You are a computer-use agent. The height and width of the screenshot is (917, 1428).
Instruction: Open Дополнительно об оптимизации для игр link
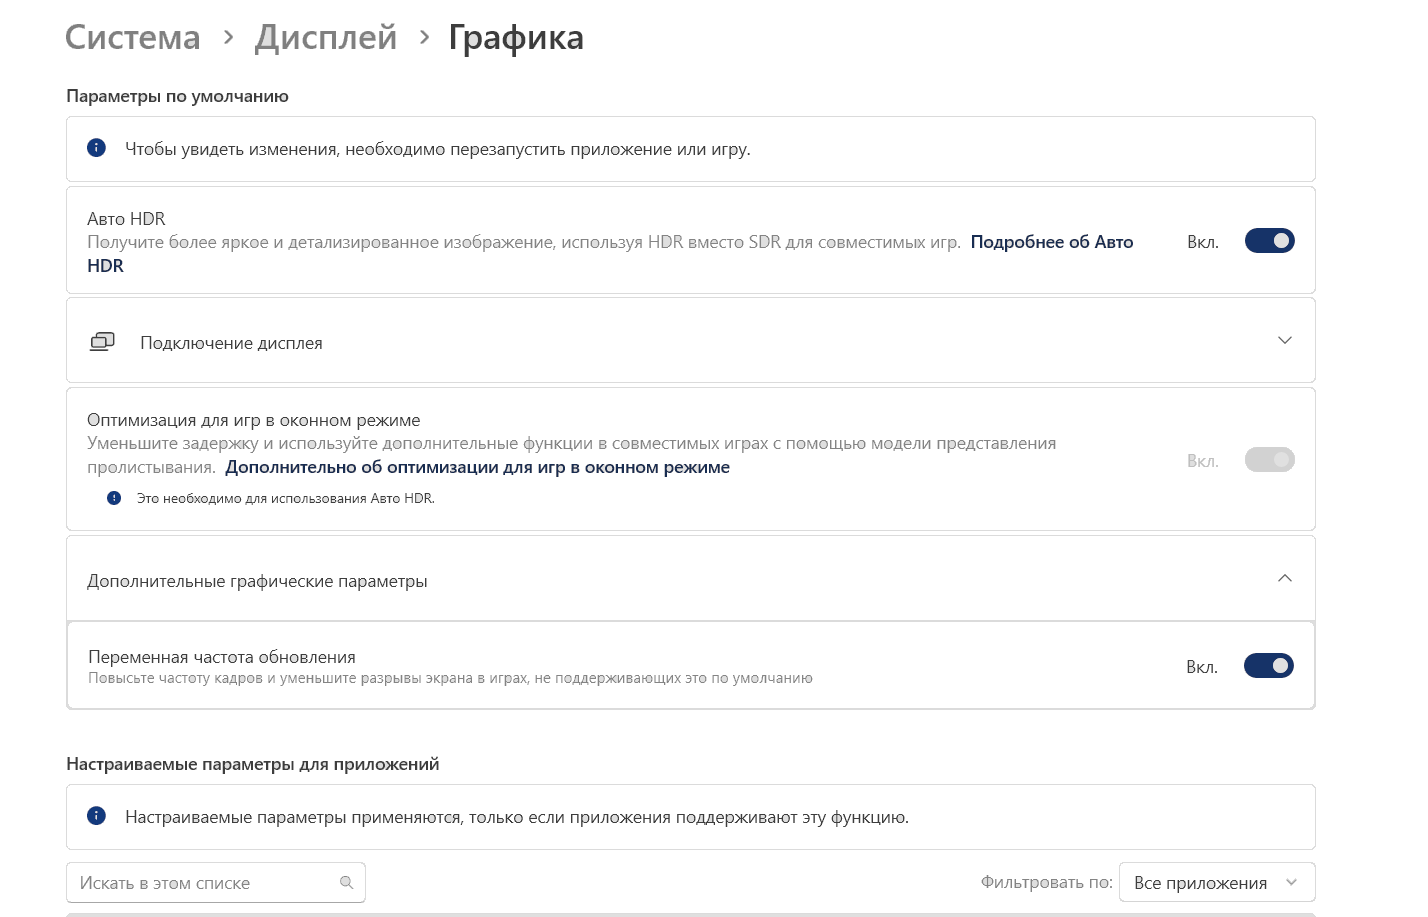click(x=477, y=467)
